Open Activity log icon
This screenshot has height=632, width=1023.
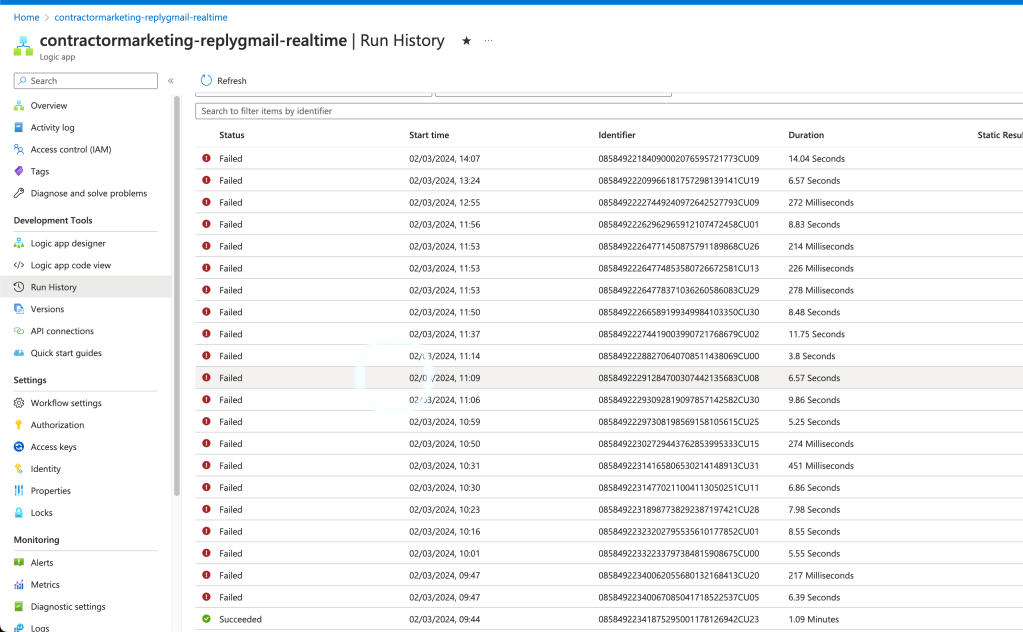[19, 128]
